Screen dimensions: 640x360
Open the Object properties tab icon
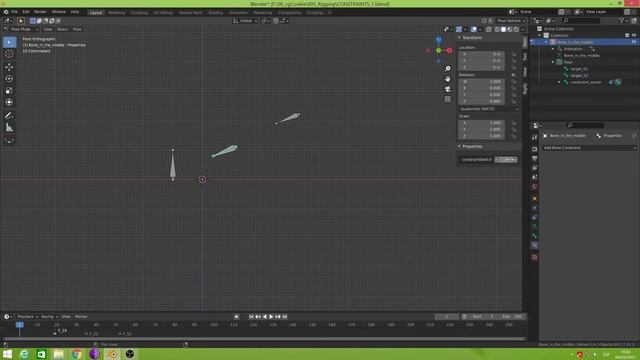click(535, 199)
